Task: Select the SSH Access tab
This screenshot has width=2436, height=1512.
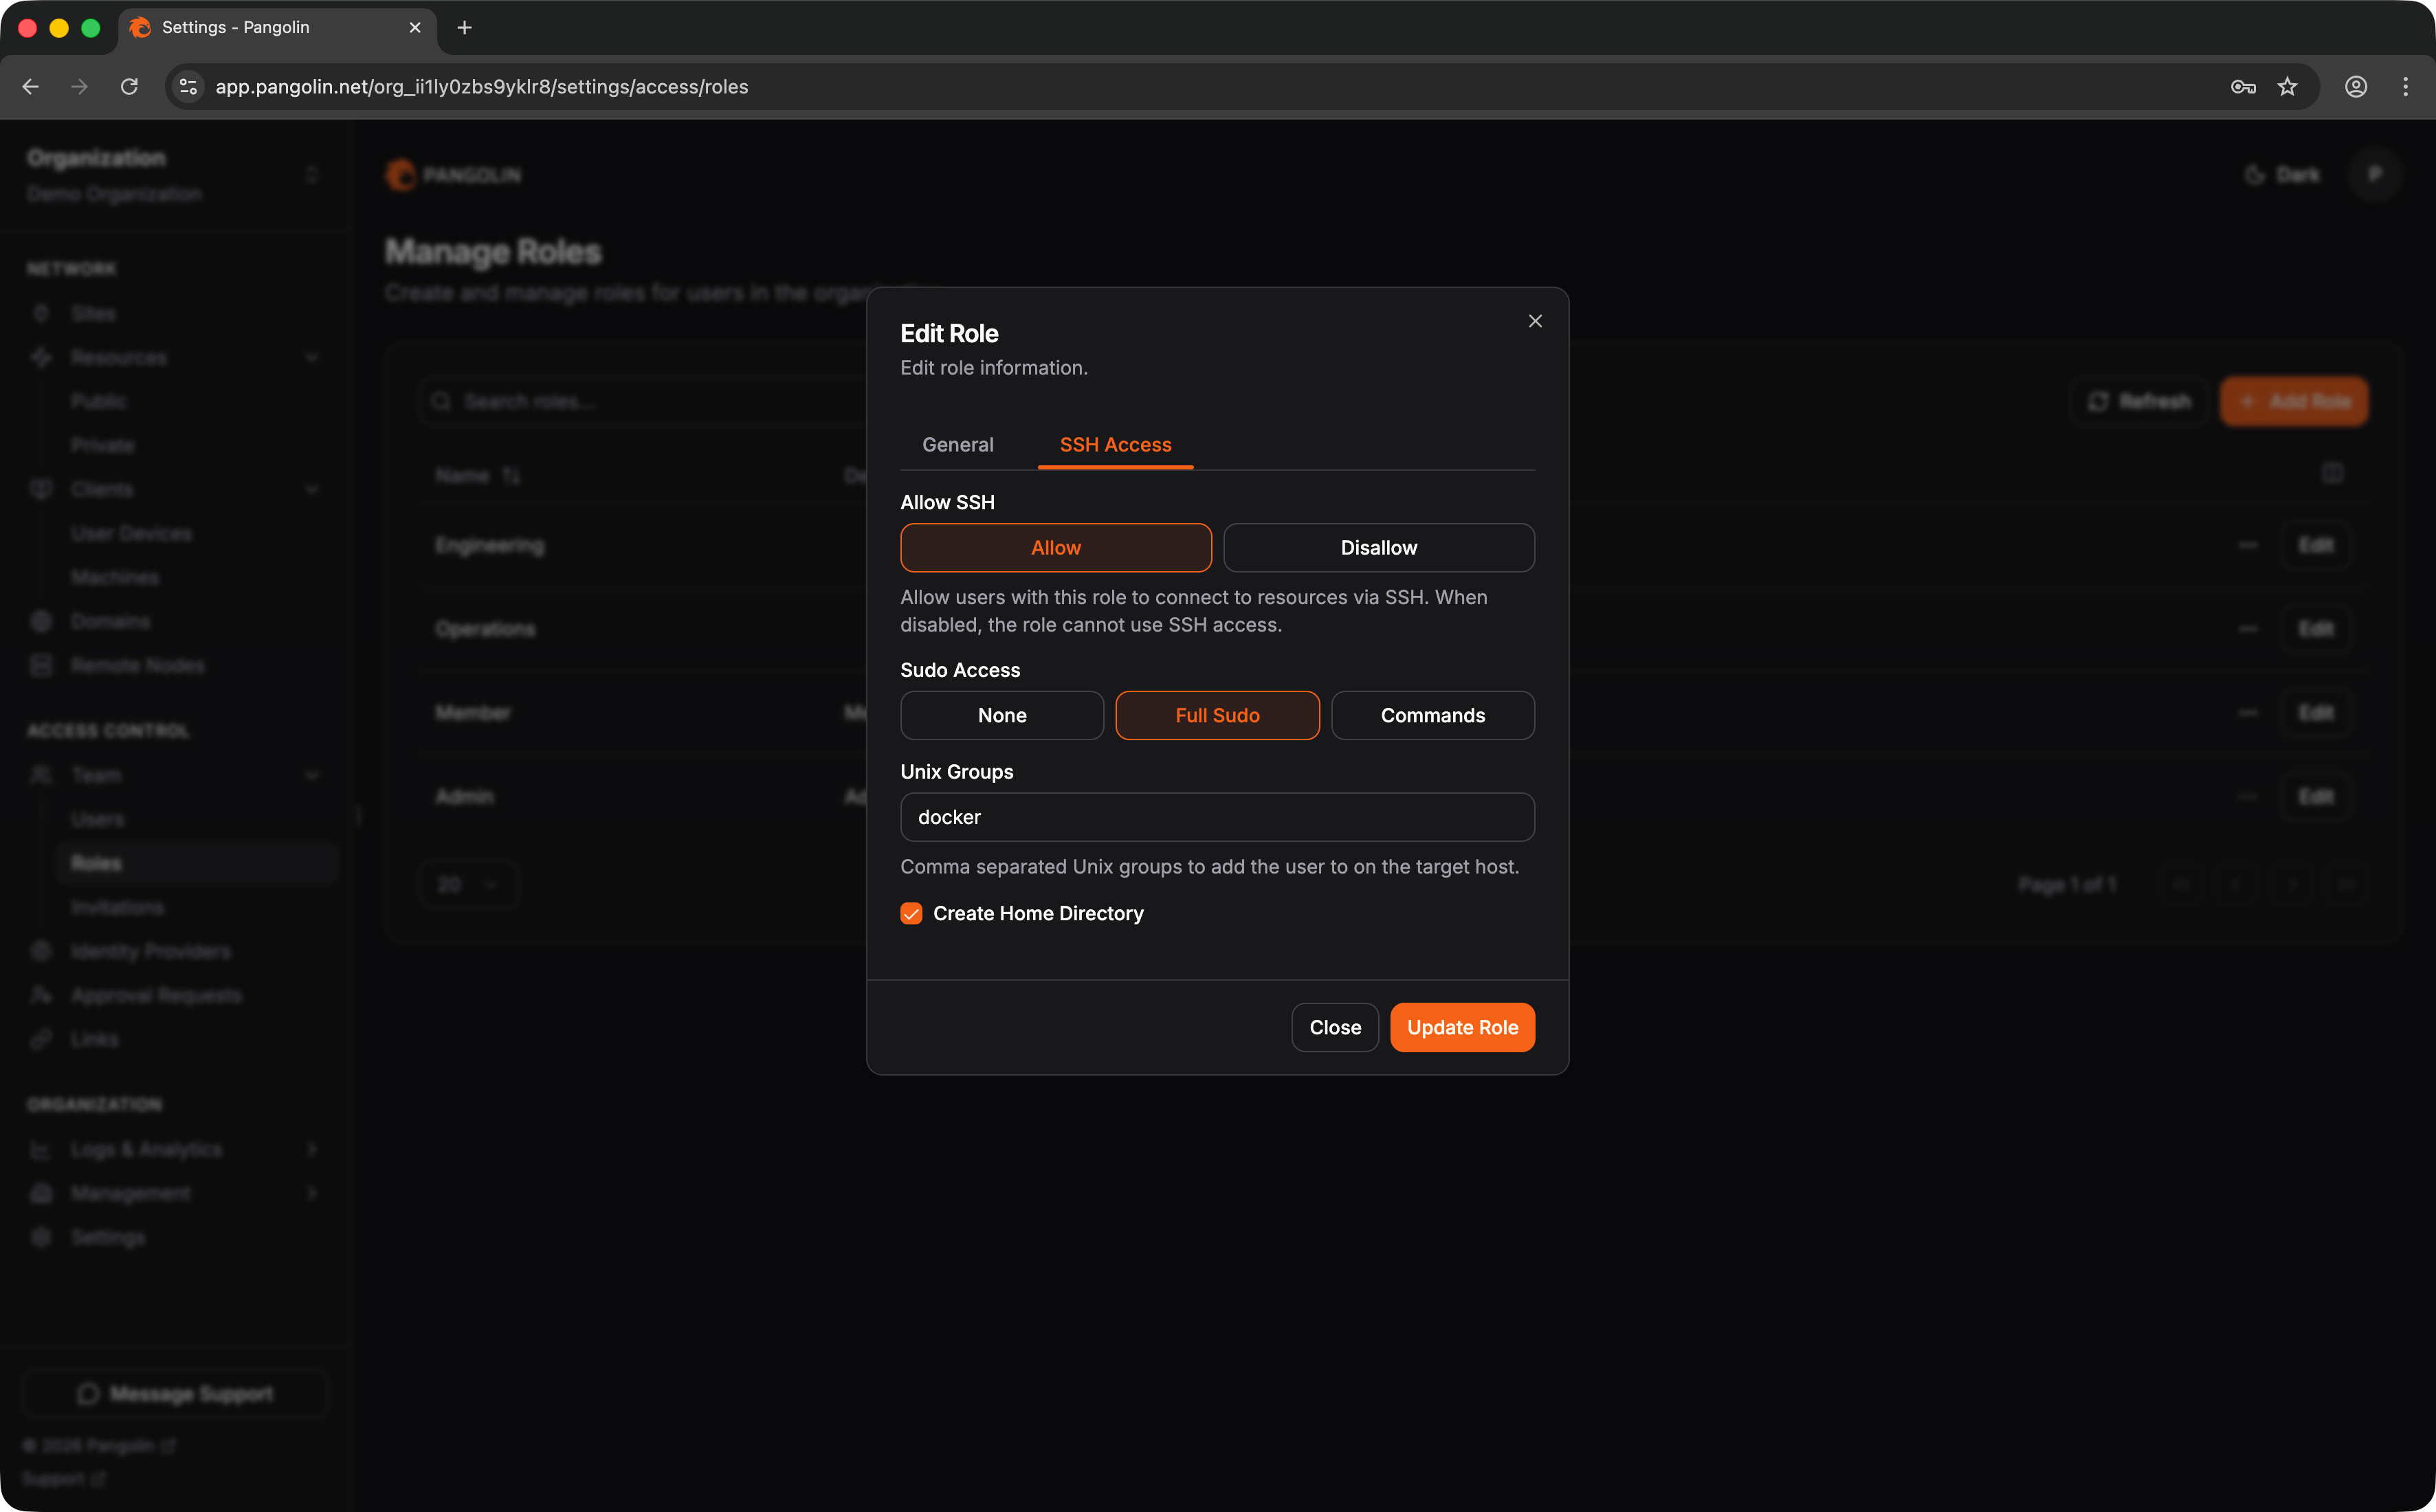Action: (1115, 445)
